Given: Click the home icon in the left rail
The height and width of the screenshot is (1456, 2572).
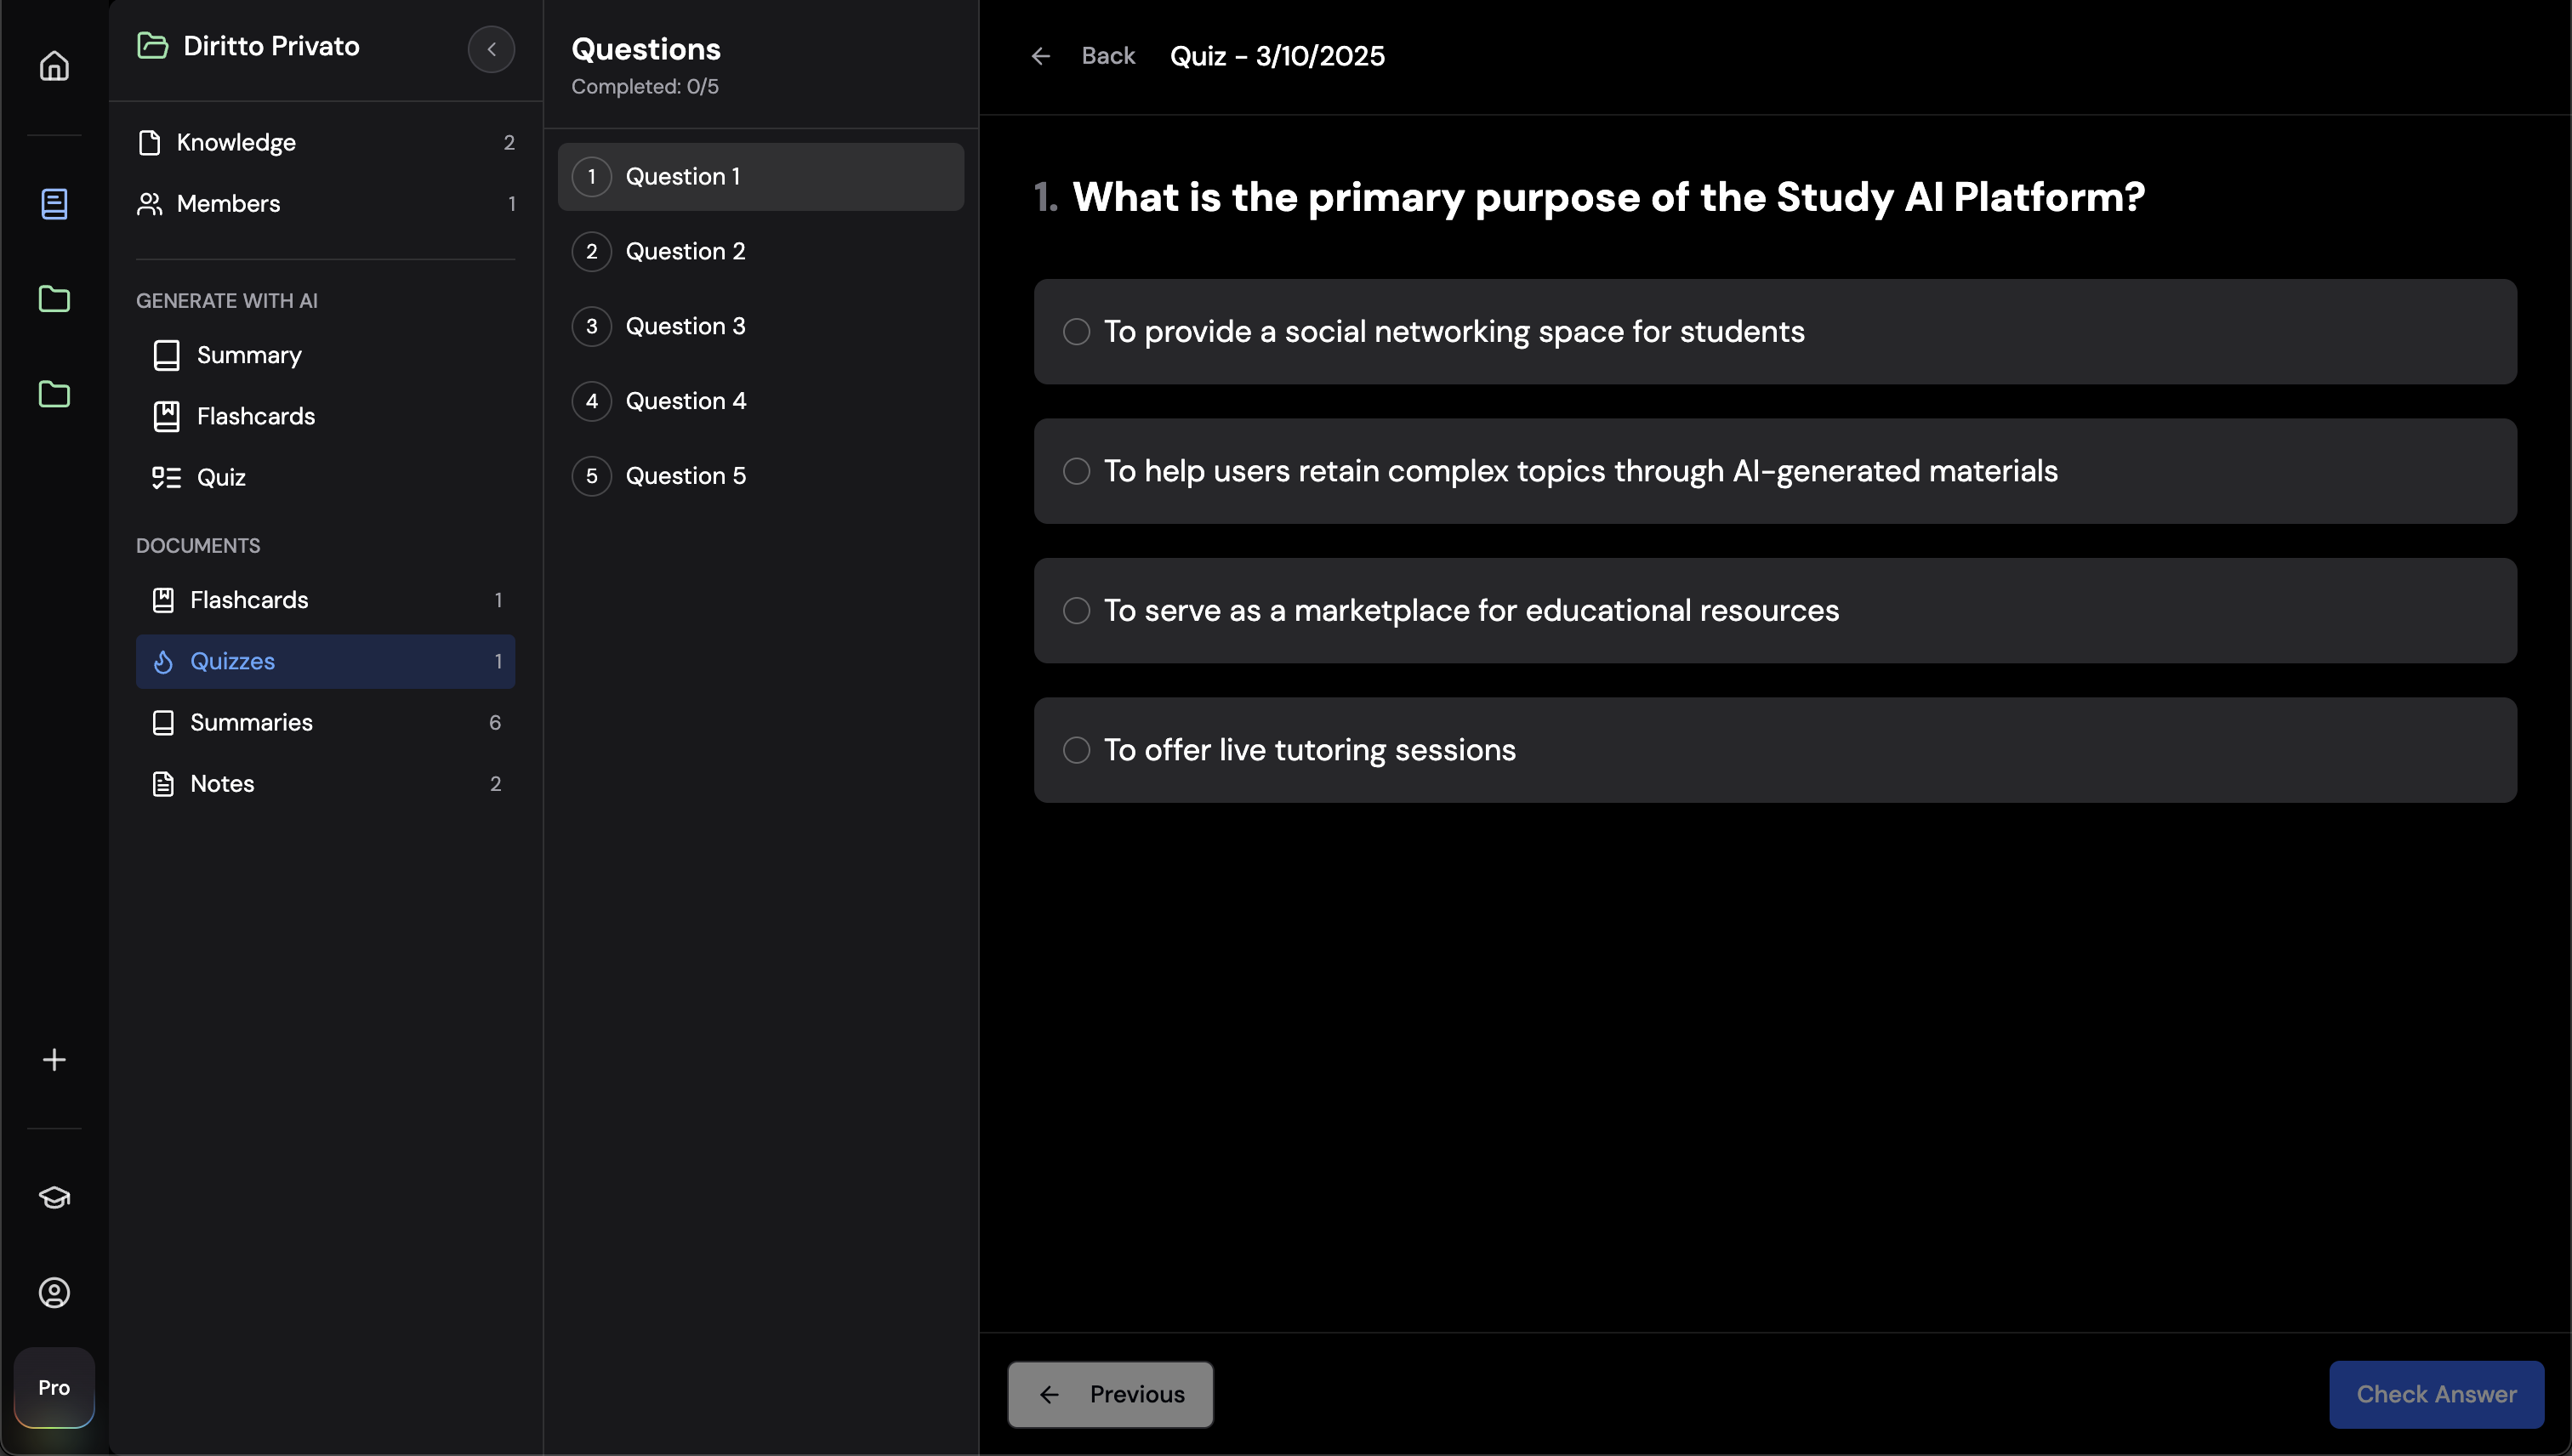Looking at the screenshot, I should click(x=54, y=66).
